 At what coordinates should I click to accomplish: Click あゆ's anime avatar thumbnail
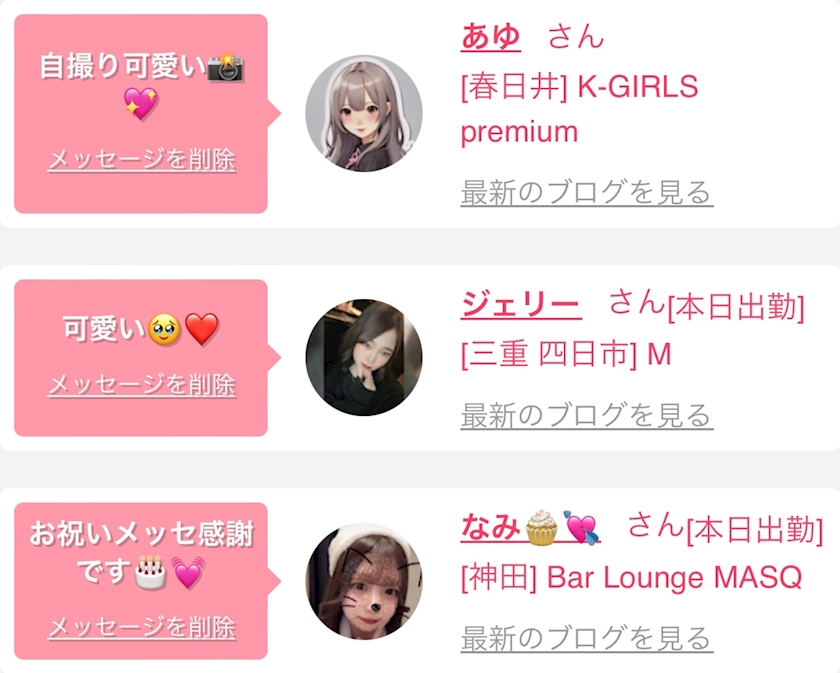(364, 113)
